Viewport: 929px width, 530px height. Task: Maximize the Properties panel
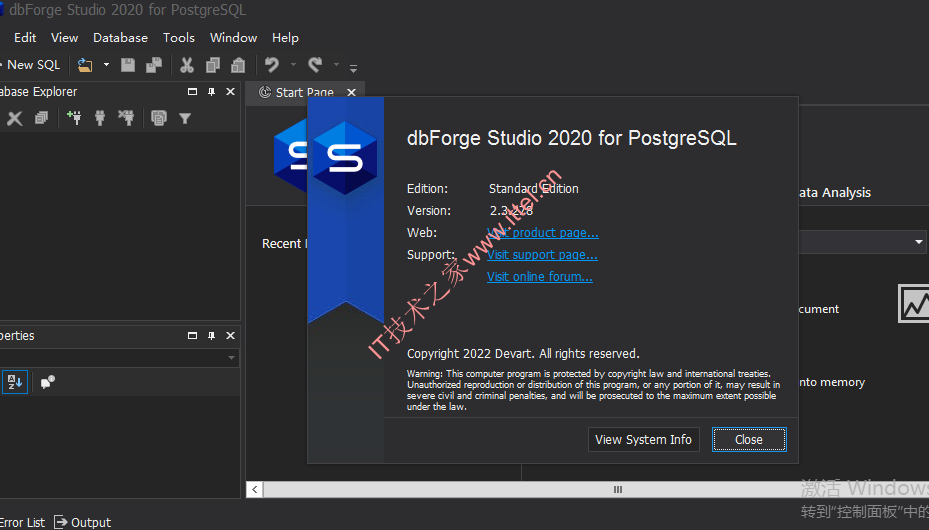[192, 336]
